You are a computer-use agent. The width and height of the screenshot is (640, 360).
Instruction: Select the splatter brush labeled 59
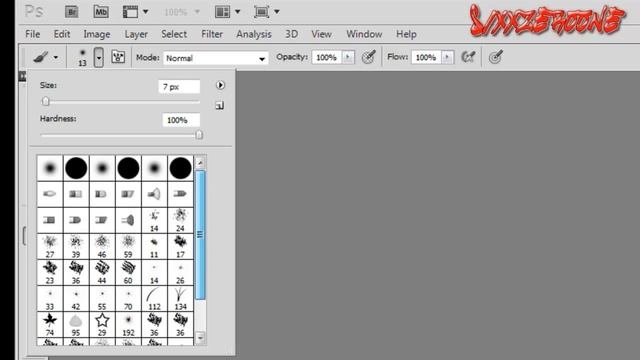128,247
